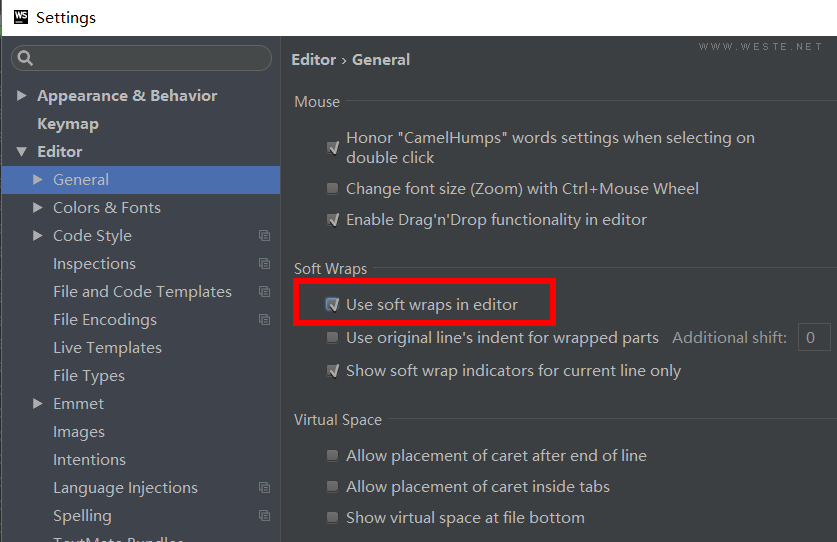This screenshot has width=837, height=542.
Task: Expand the Colors & Fonts node
Action: pos(38,208)
